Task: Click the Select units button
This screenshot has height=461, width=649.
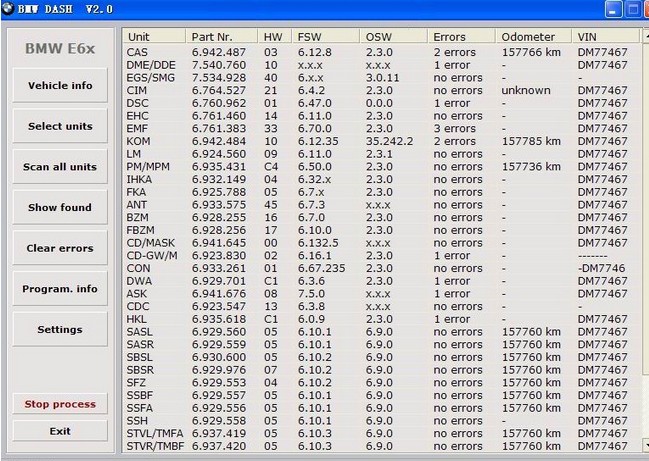Action: coord(60,126)
